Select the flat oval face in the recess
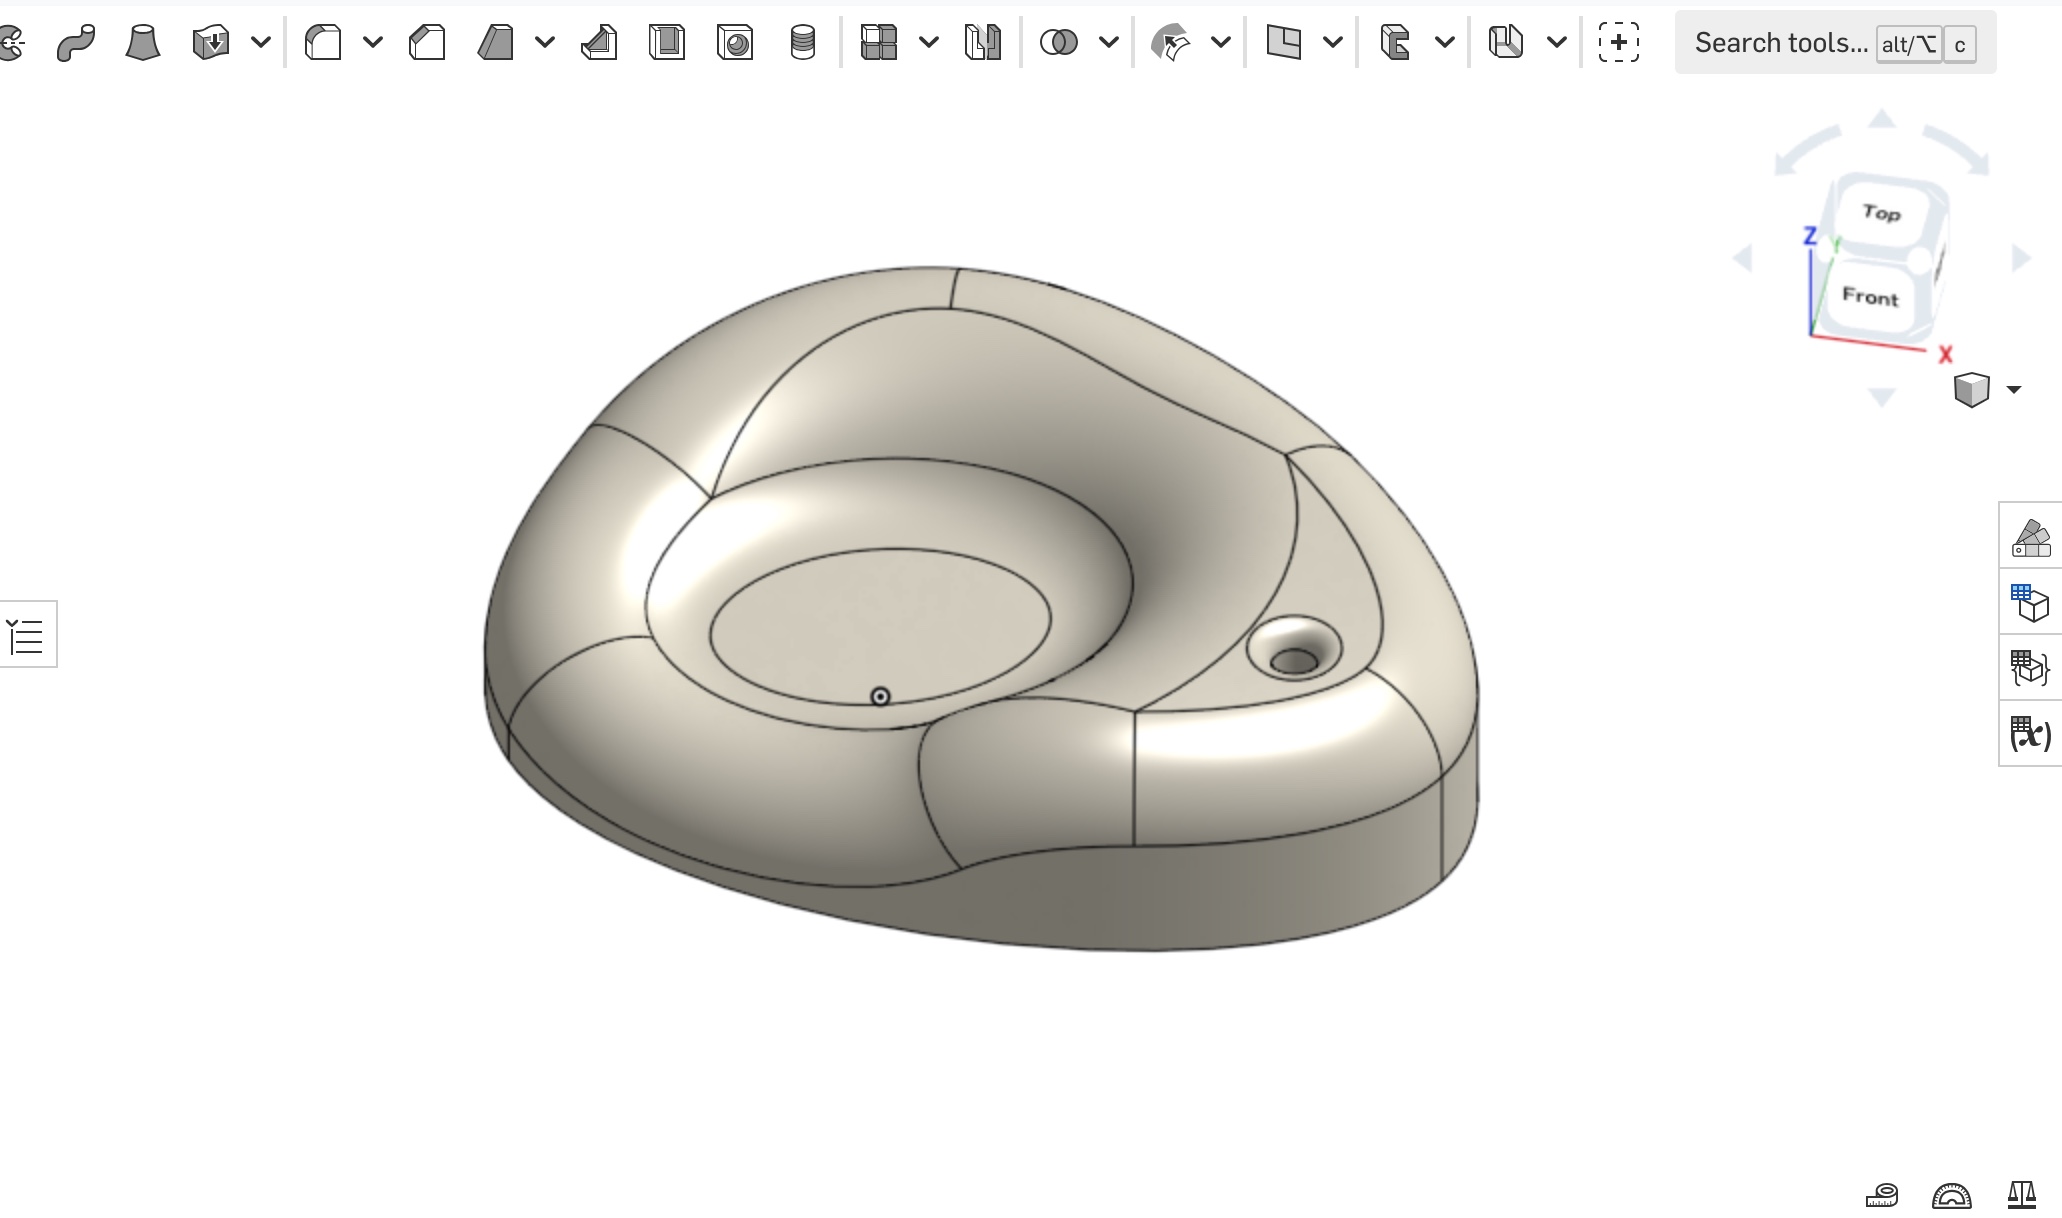 [880, 625]
